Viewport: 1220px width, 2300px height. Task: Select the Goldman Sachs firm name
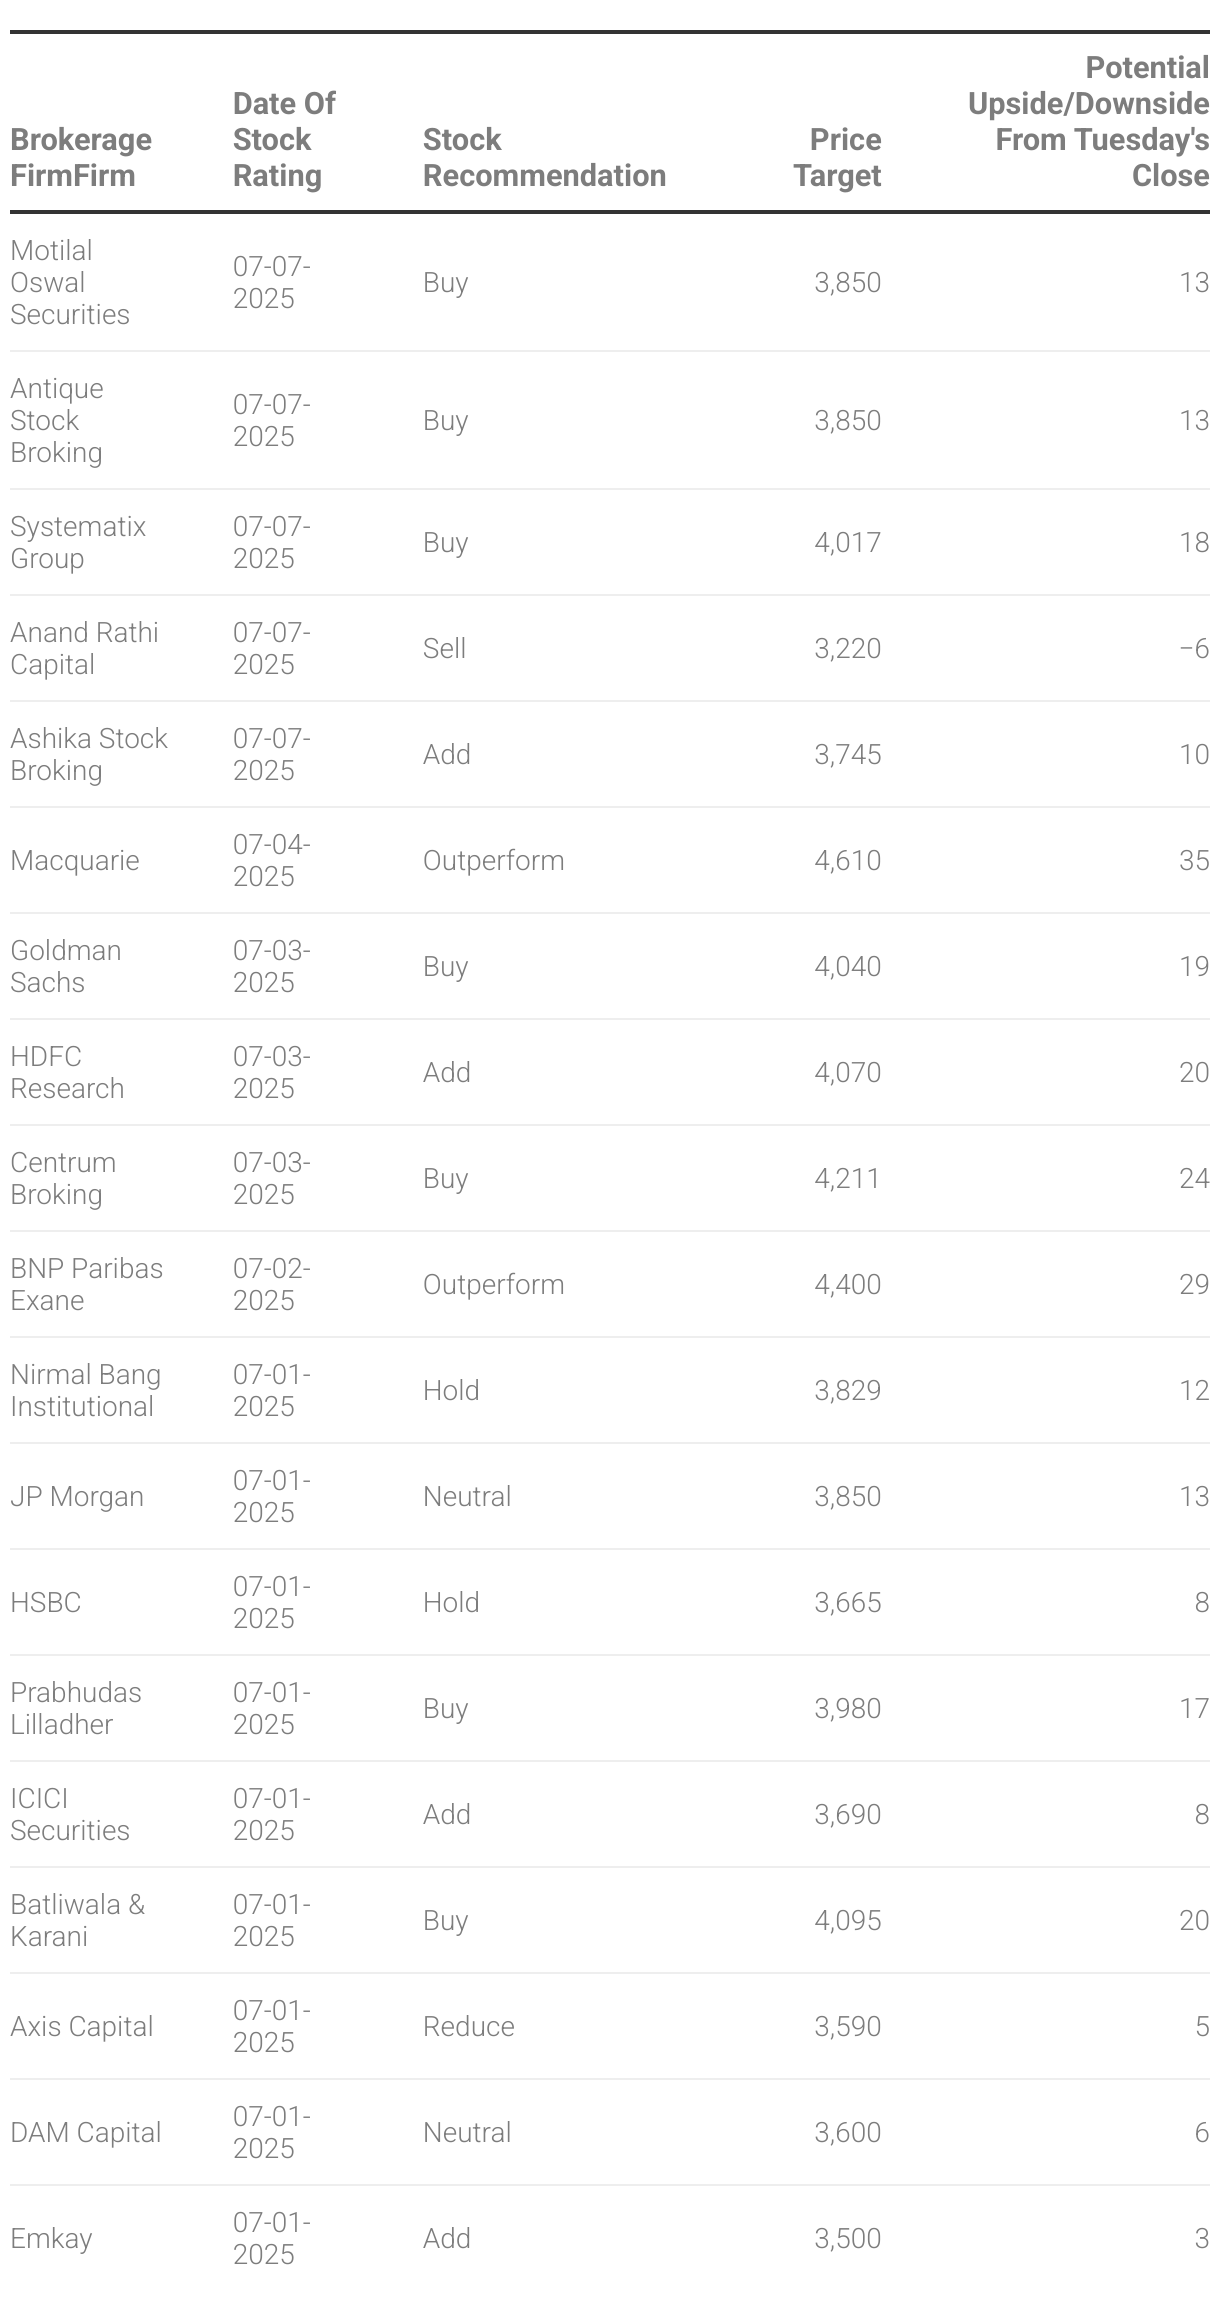click(65, 966)
